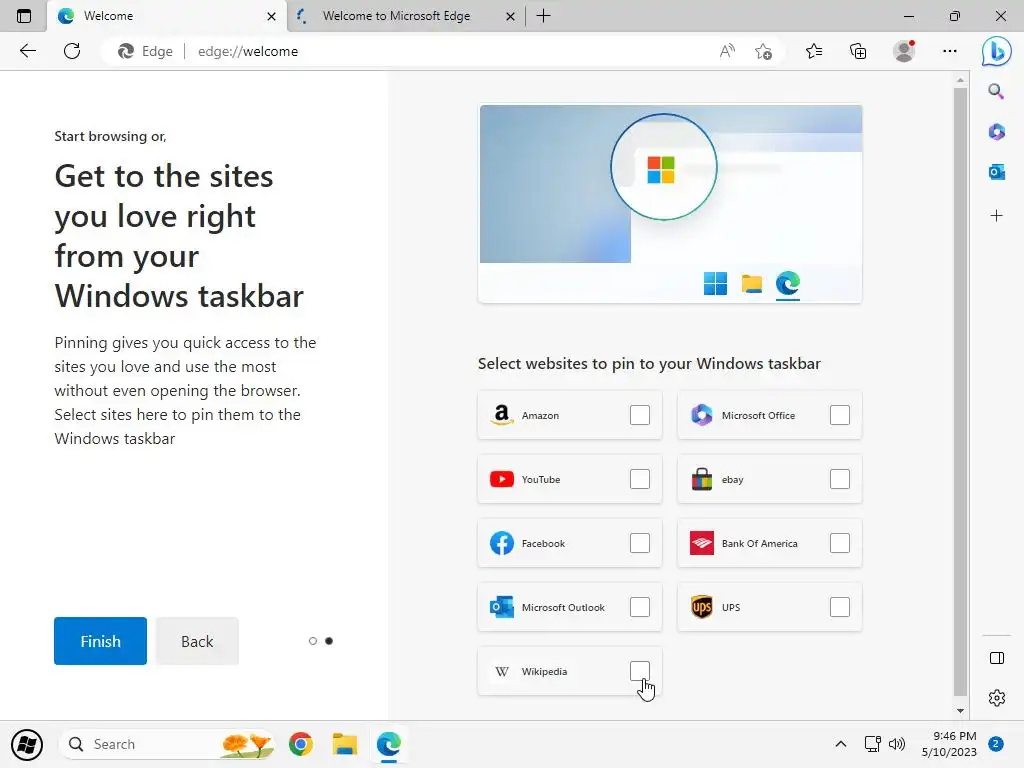Viewport: 1024px width, 768px height.
Task: Check the ebay checkbox
Action: [x=840, y=479]
